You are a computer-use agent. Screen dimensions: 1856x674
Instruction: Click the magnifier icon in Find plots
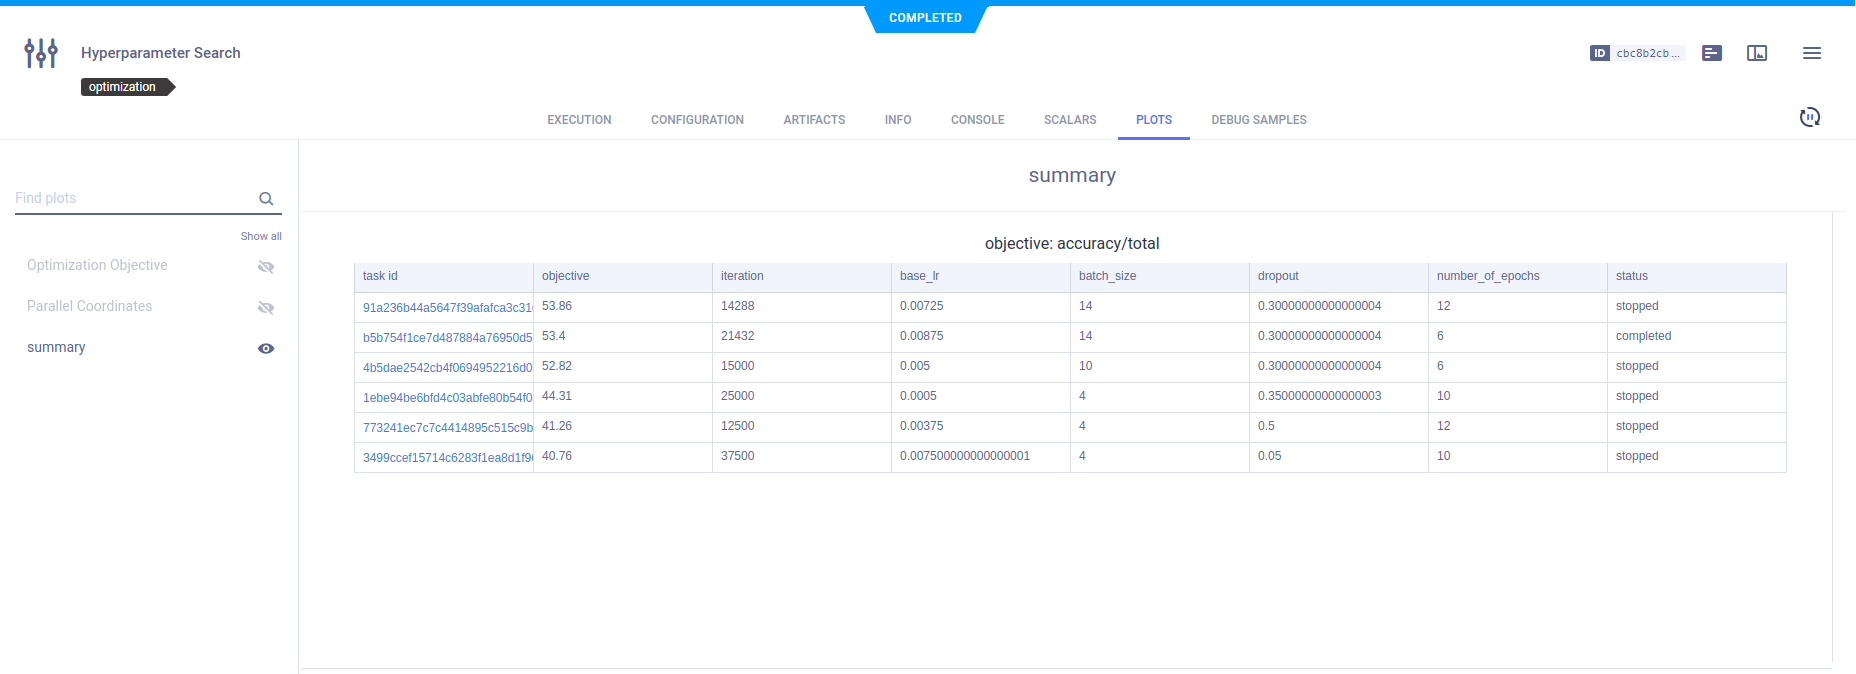pyautogui.click(x=266, y=199)
